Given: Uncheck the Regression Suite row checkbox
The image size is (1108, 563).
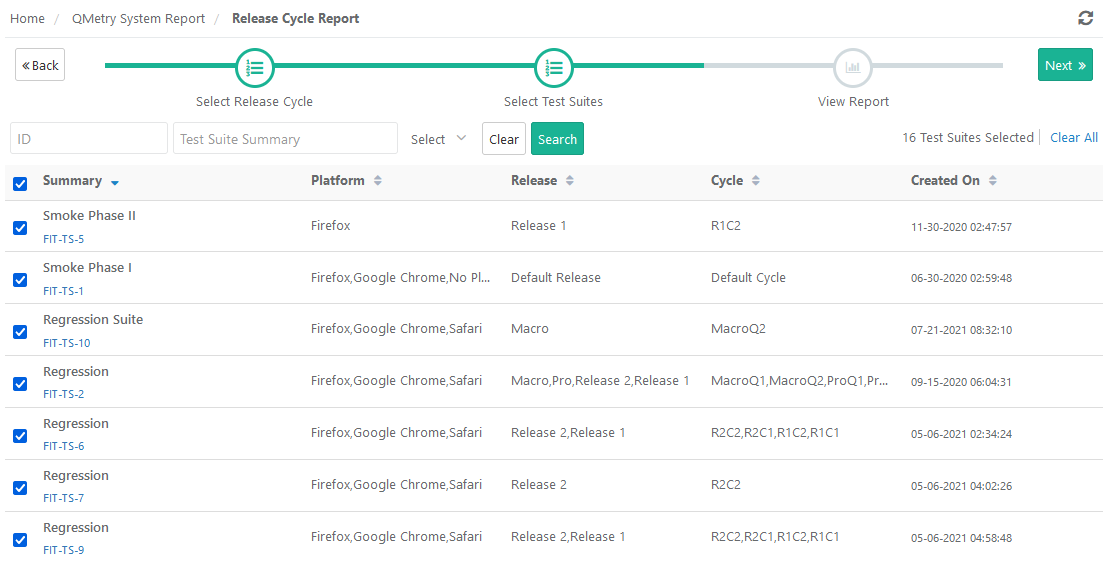Looking at the screenshot, I should (20, 332).
